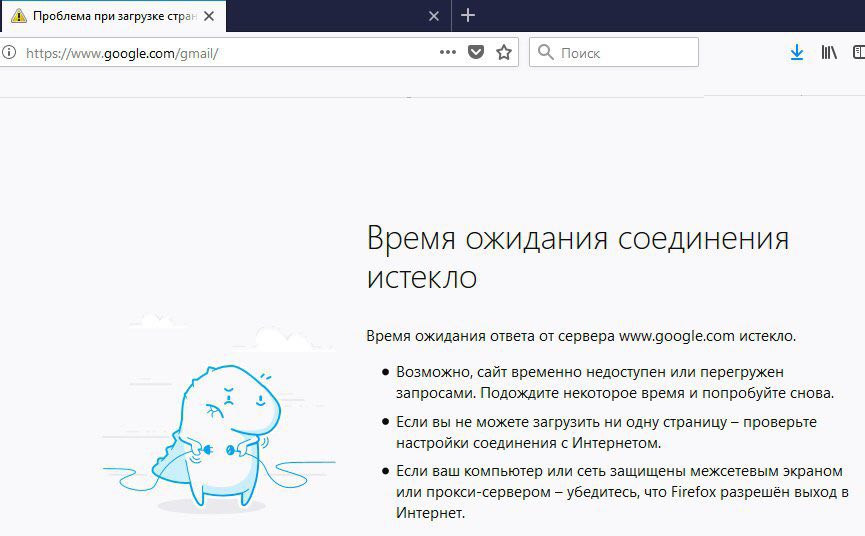Toggle the sidebar icon
865x536 pixels.
[x=859, y=52]
